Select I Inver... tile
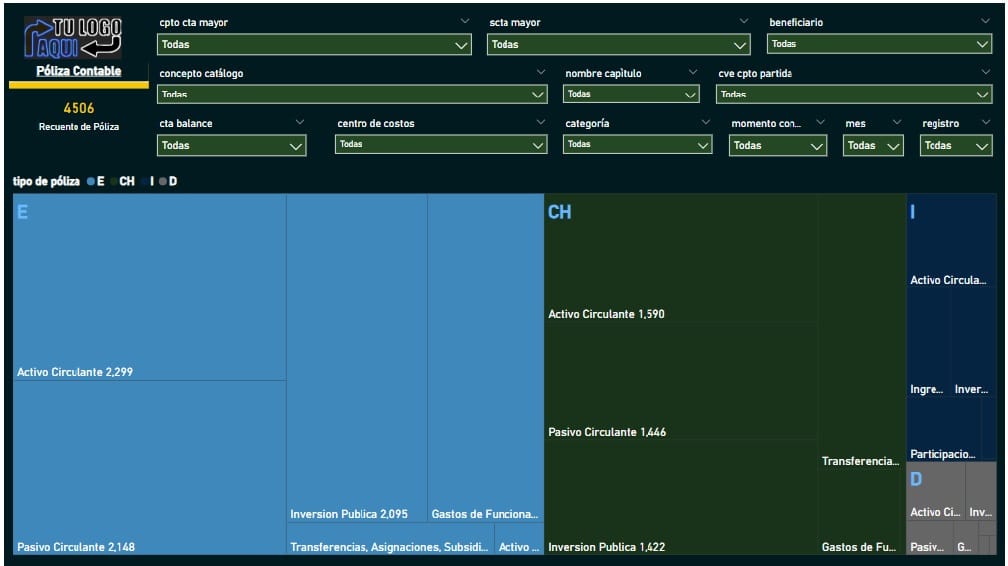This screenshot has width=1008, height=566. [x=974, y=343]
